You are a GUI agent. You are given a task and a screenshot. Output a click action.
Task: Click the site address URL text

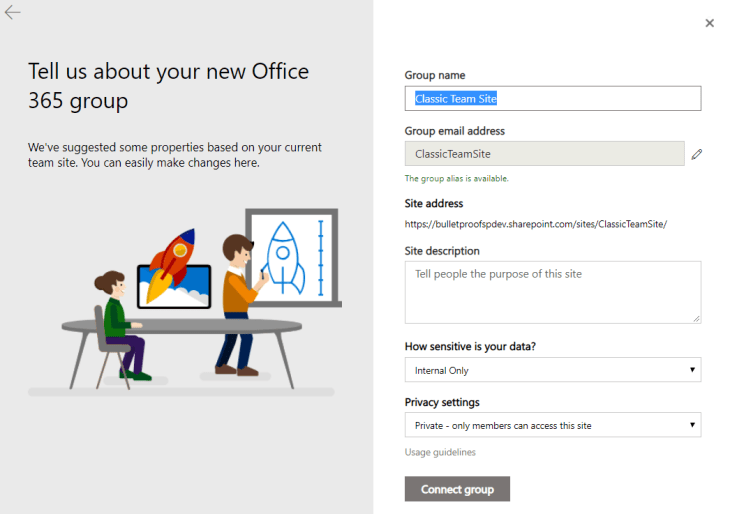[x=535, y=224]
